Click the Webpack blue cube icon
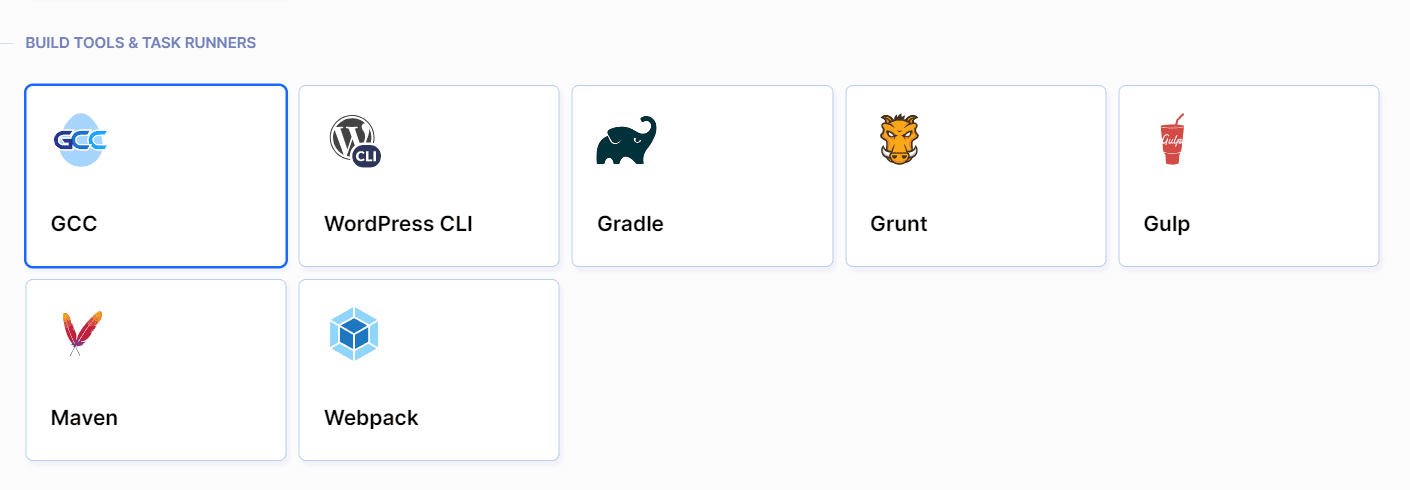This screenshot has width=1410, height=490. click(x=354, y=334)
